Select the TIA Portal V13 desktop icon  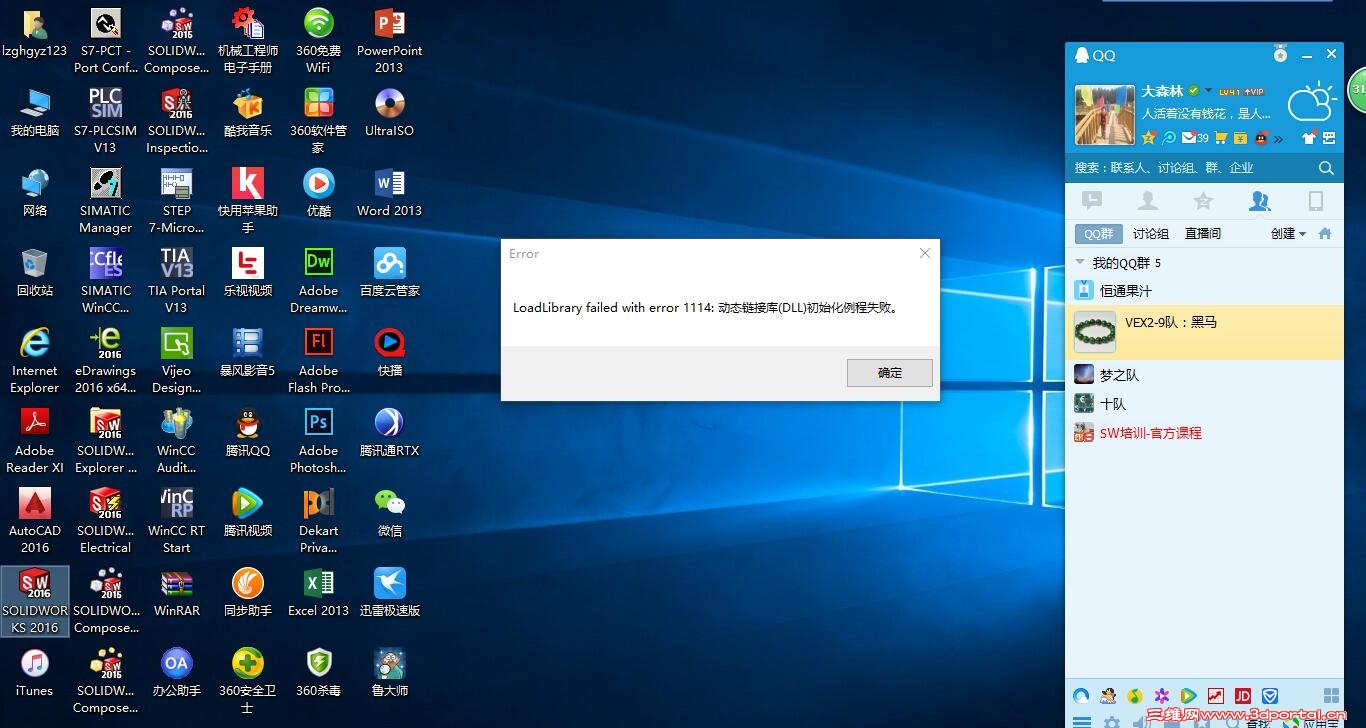click(176, 281)
